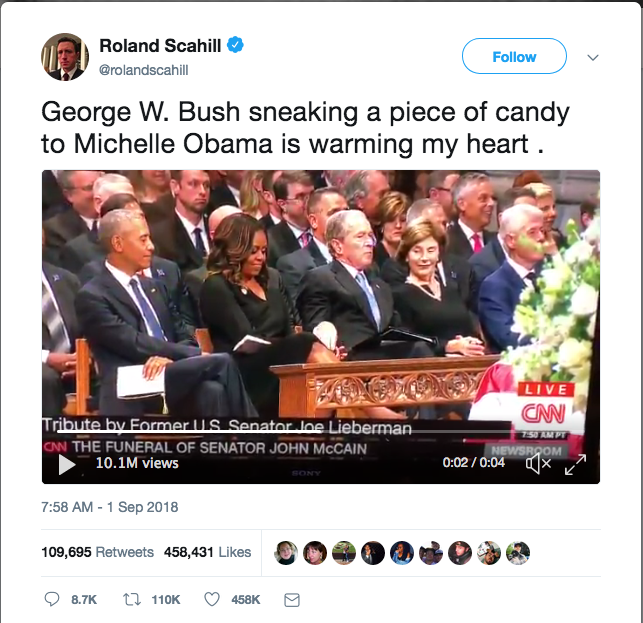Play the video
This screenshot has height=623, width=643.
[67, 464]
